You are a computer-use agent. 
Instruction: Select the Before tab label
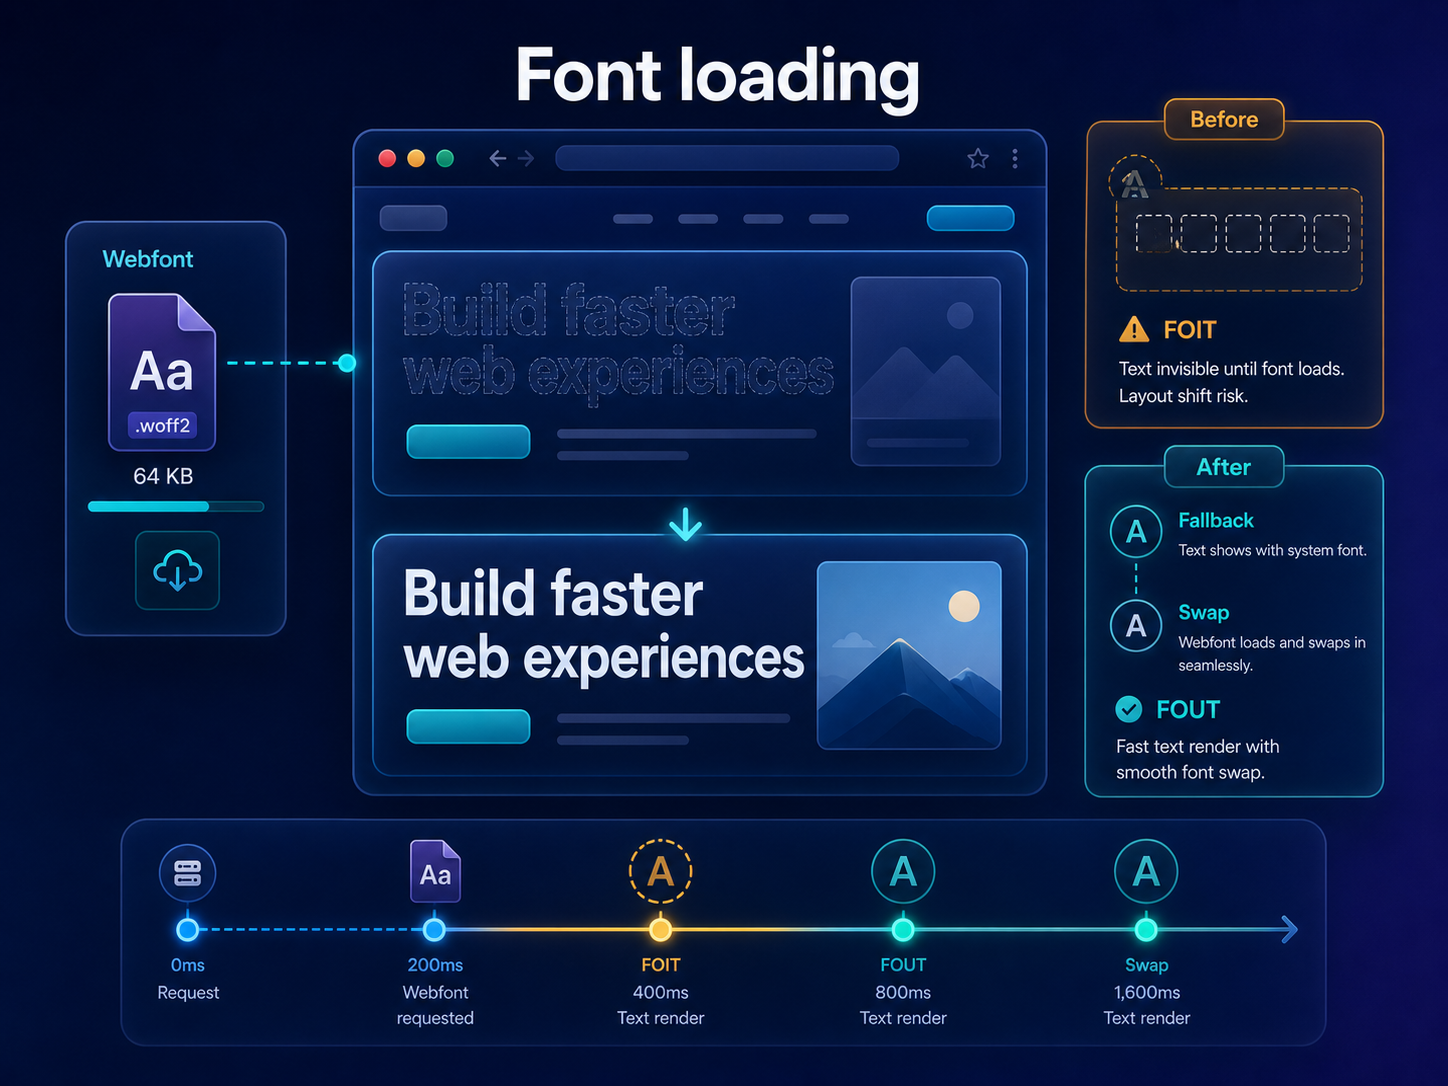pyautogui.click(x=1224, y=119)
